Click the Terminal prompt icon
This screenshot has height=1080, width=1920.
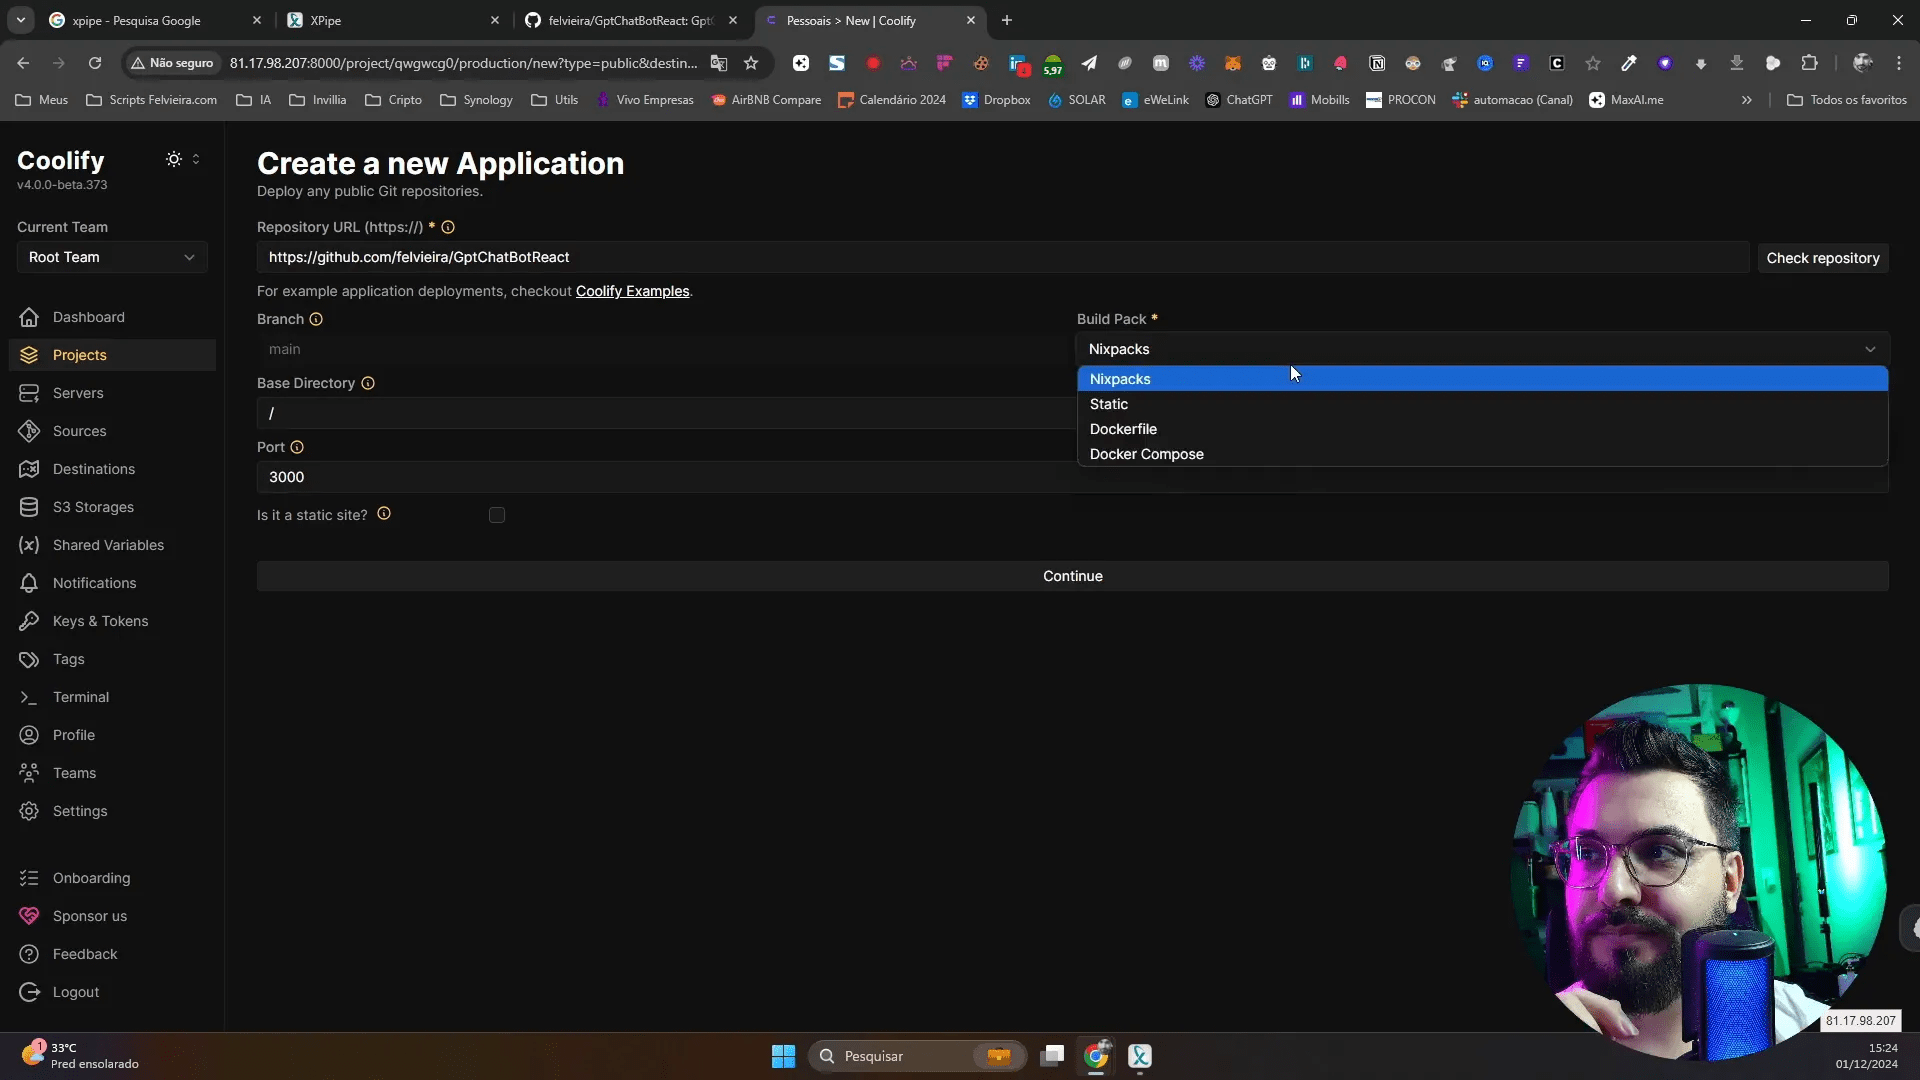click(x=29, y=697)
